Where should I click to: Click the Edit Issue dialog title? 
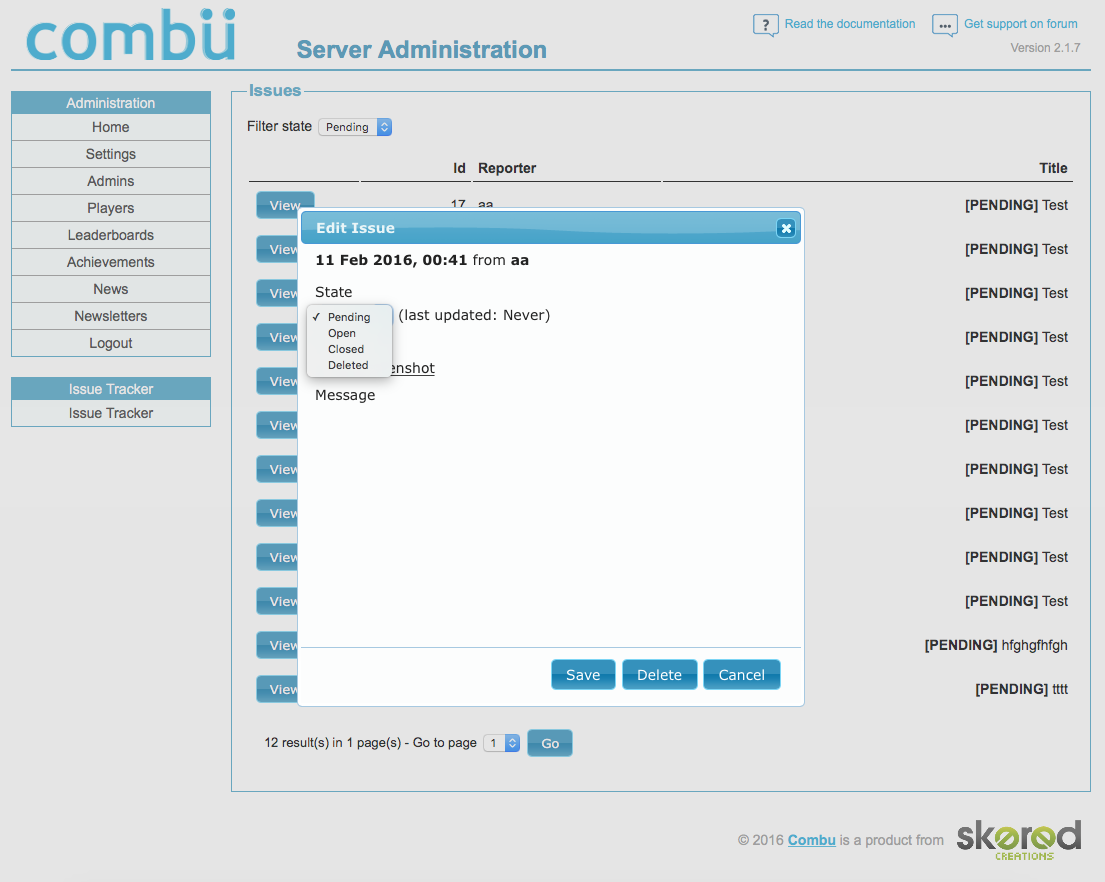355,228
